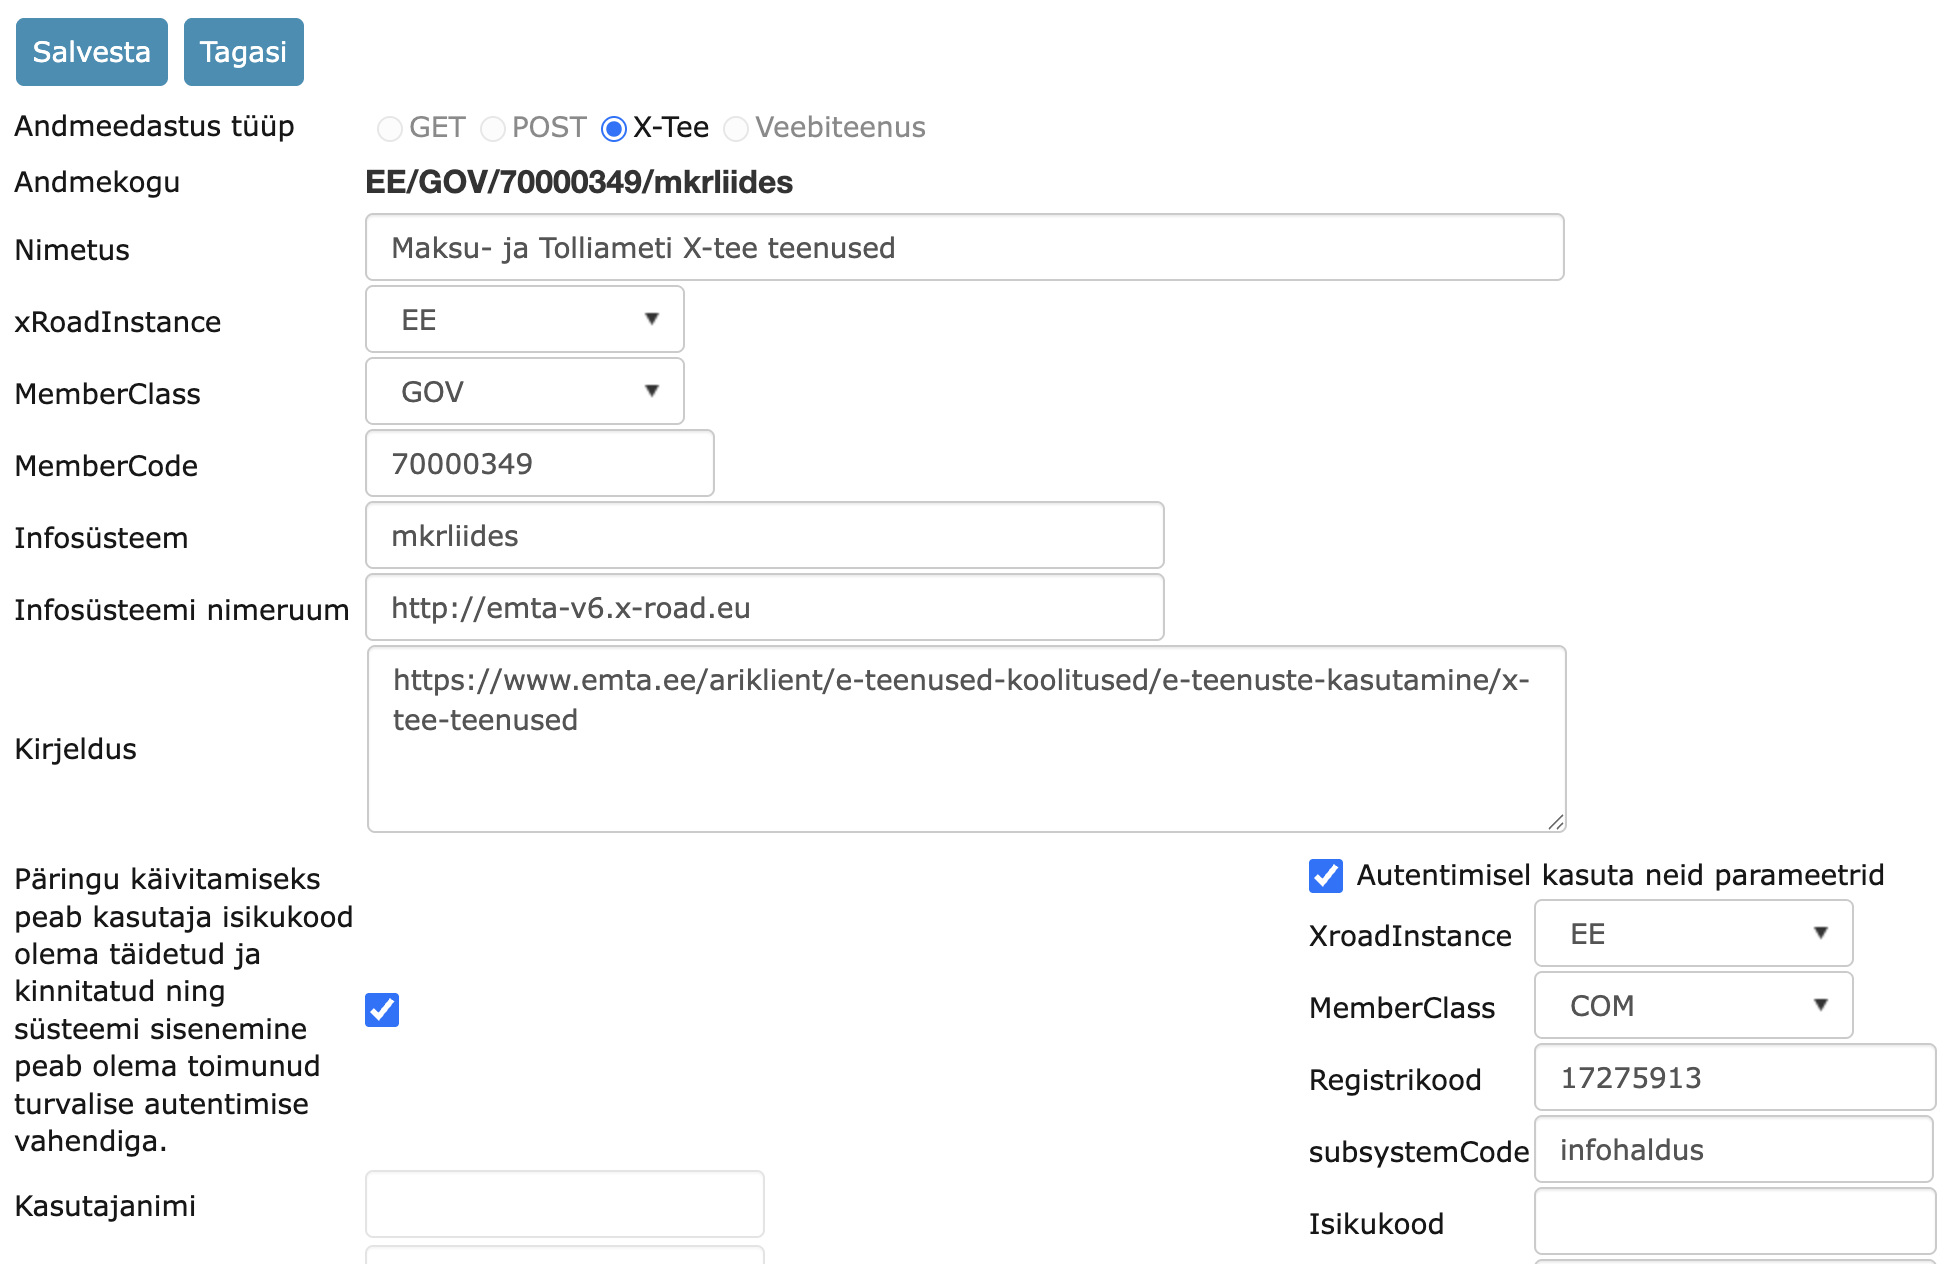Viewport: 1946px width, 1264px height.
Task: Open the MemberClass GOV dropdown
Action: (x=524, y=392)
